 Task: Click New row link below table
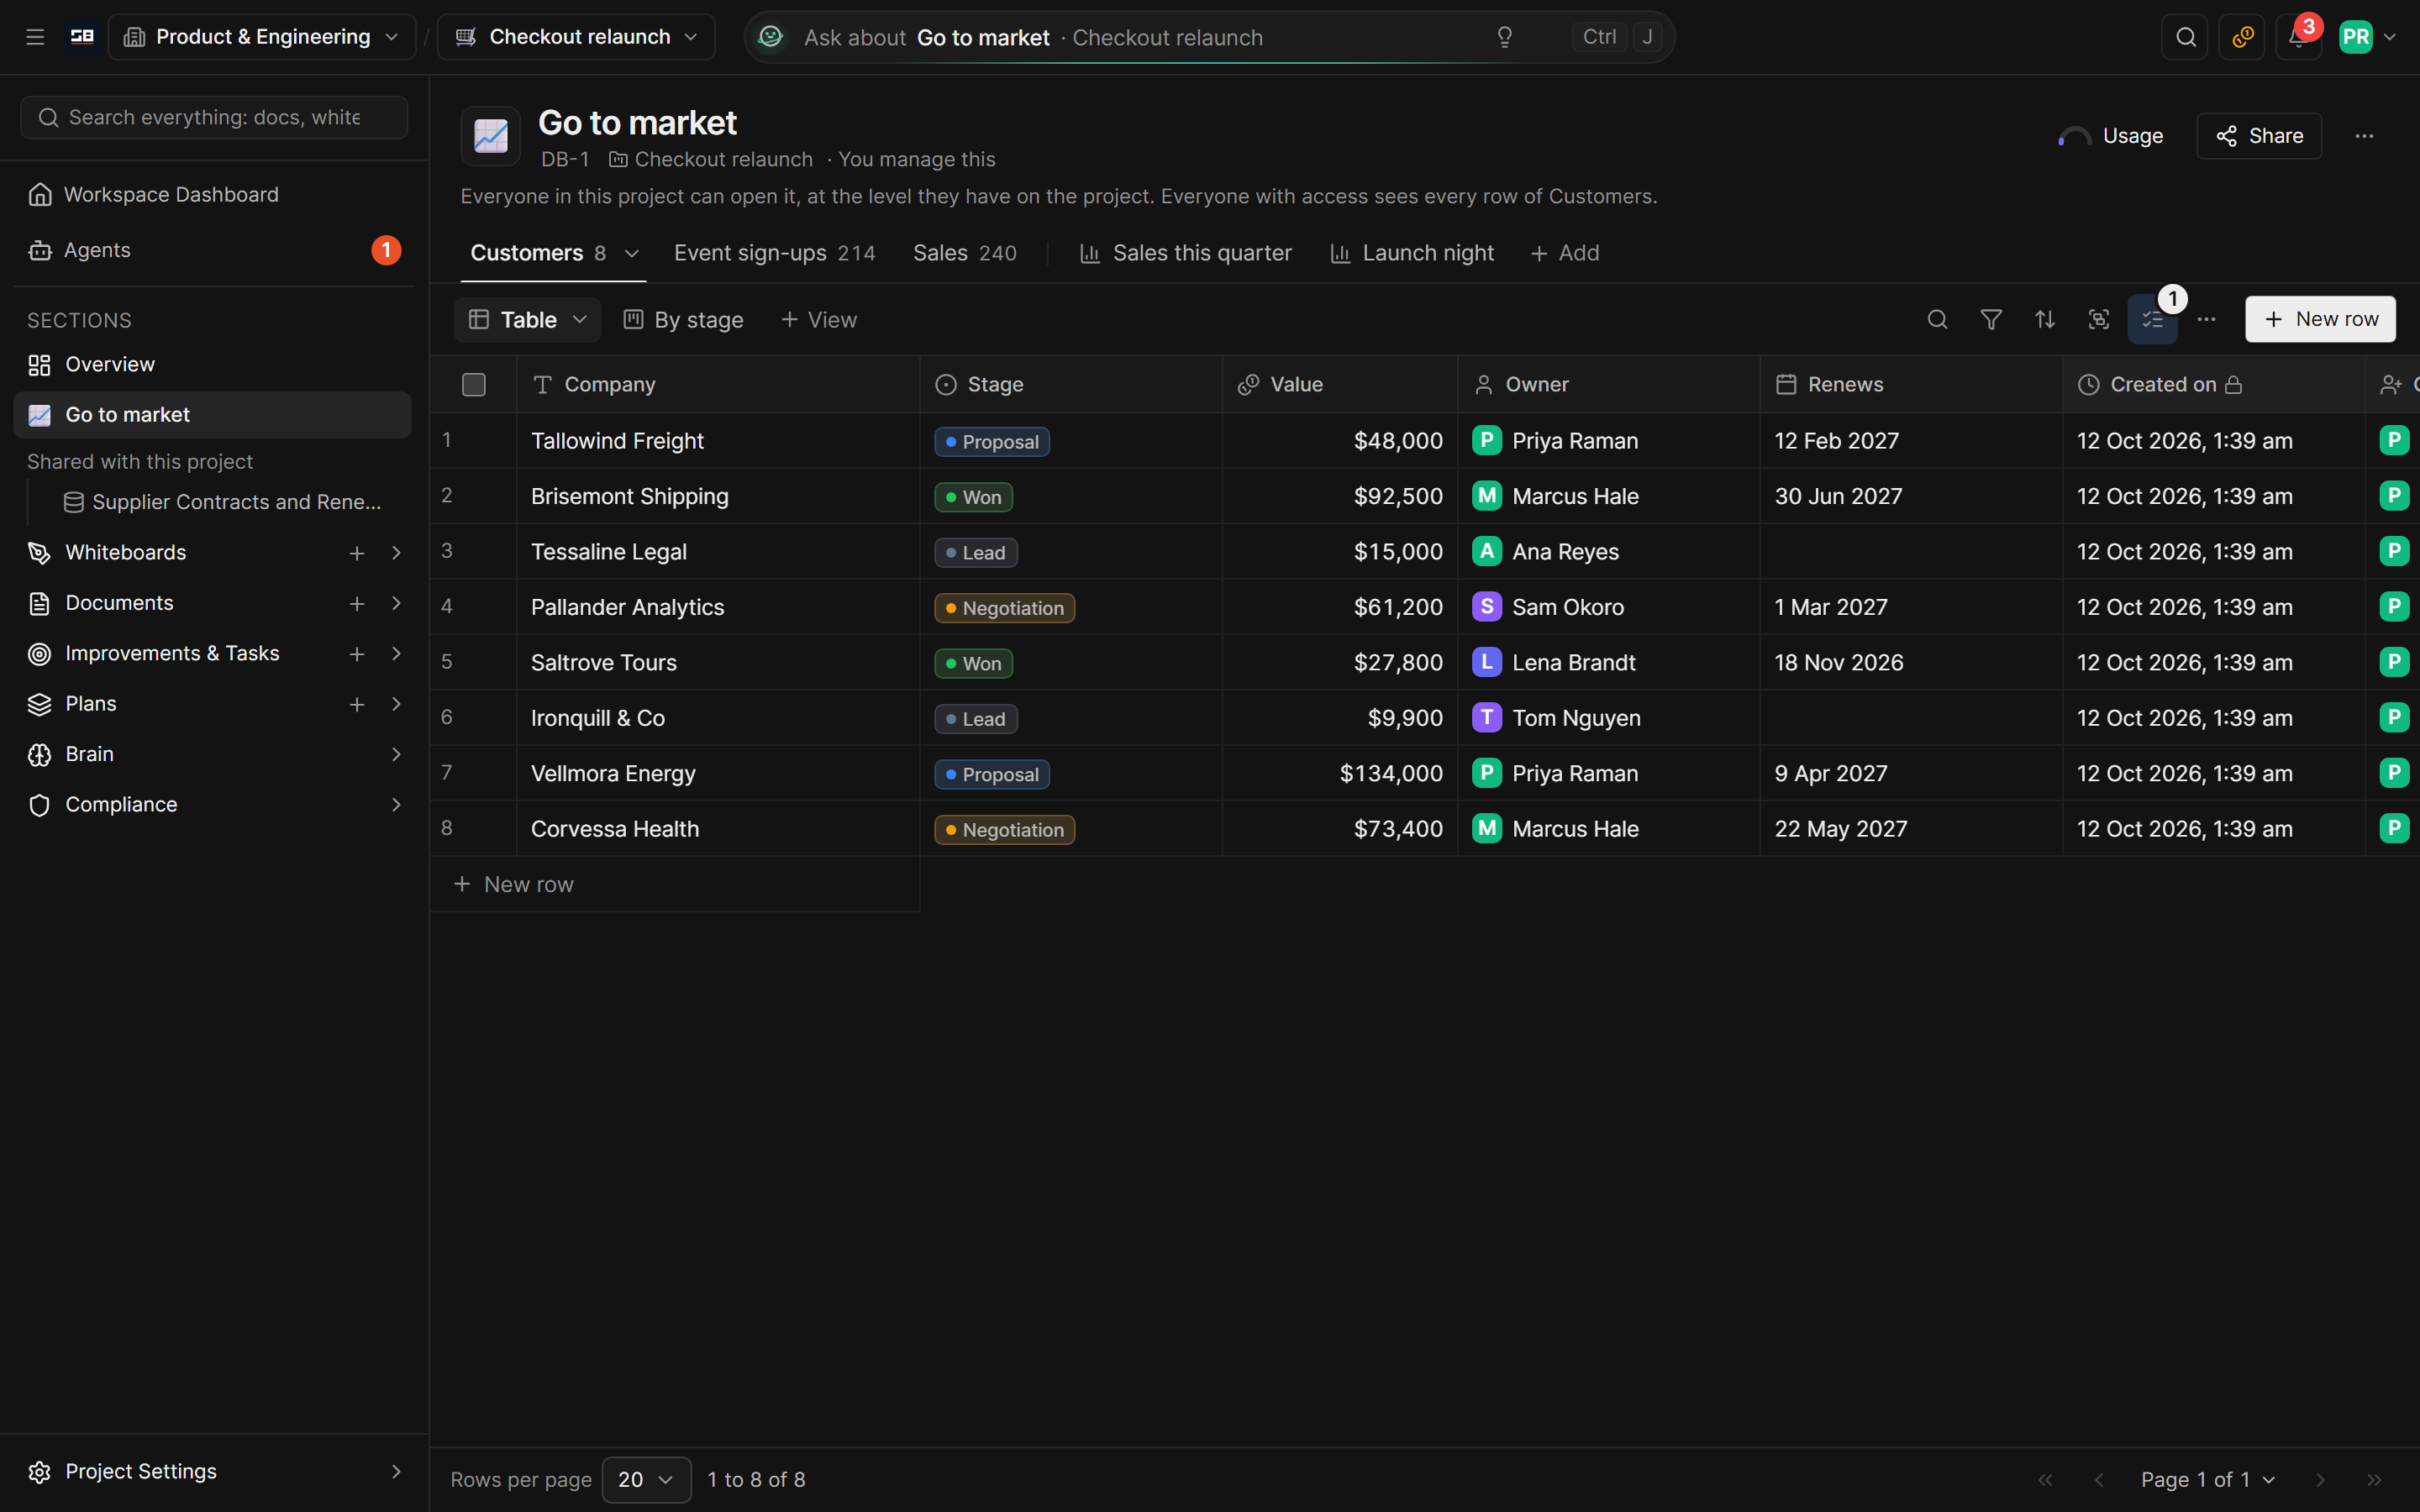(514, 884)
